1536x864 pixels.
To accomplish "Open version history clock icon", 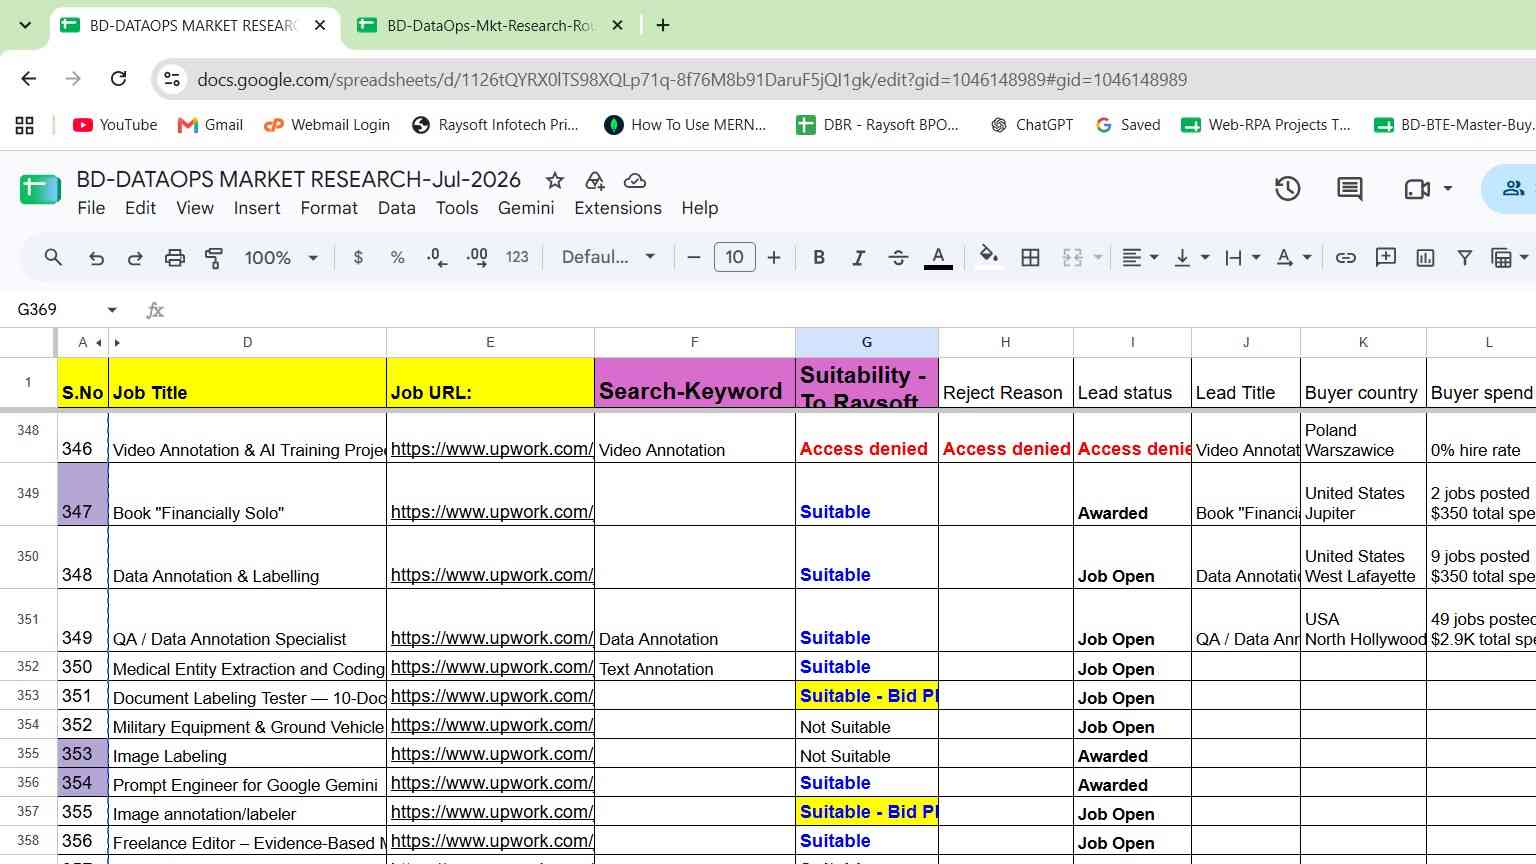I will tap(1287, 188).
